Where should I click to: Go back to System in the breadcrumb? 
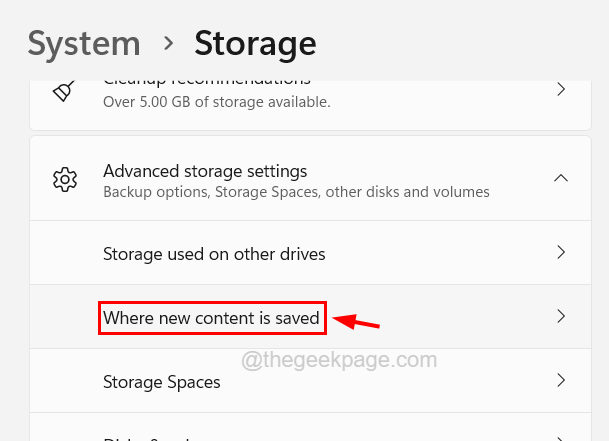coord(84,44)
